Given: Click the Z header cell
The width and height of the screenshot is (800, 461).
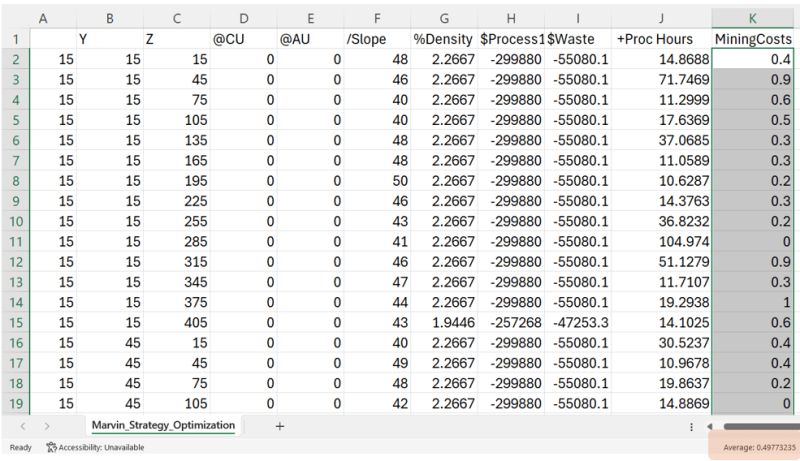Looking at the screenshot, I should [177, 39].
